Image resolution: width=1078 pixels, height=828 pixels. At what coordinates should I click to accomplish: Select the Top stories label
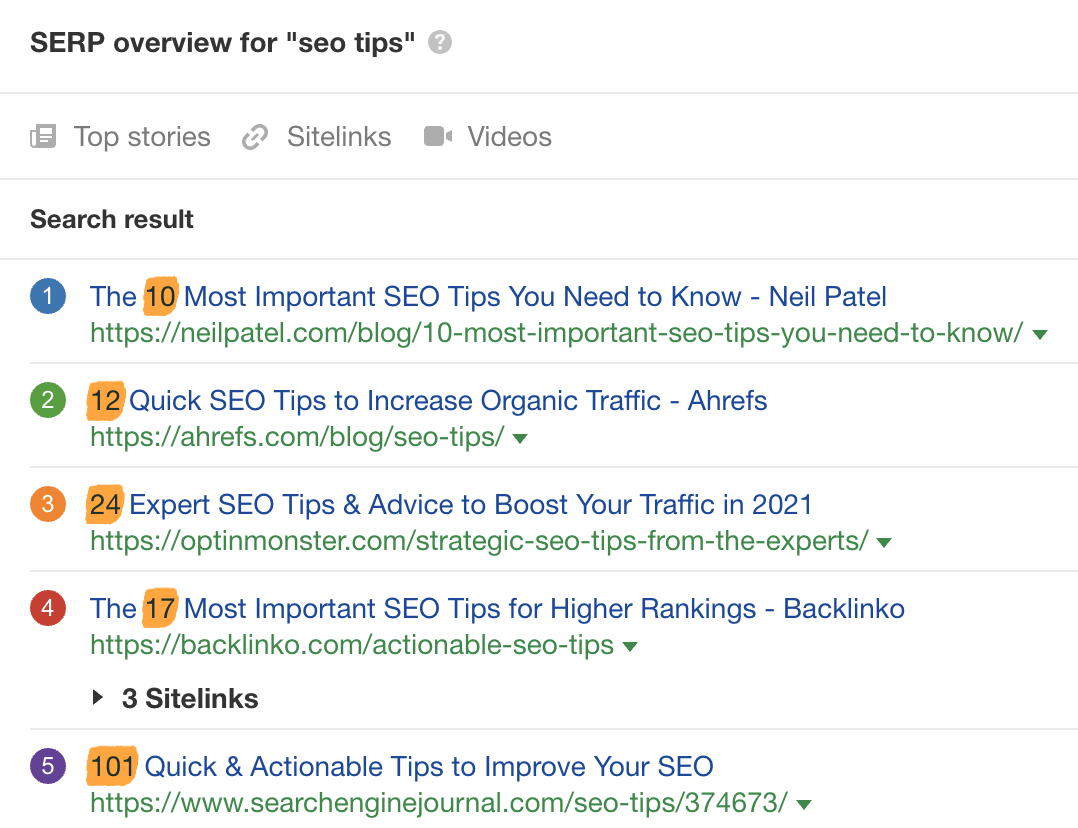(142, 136)
